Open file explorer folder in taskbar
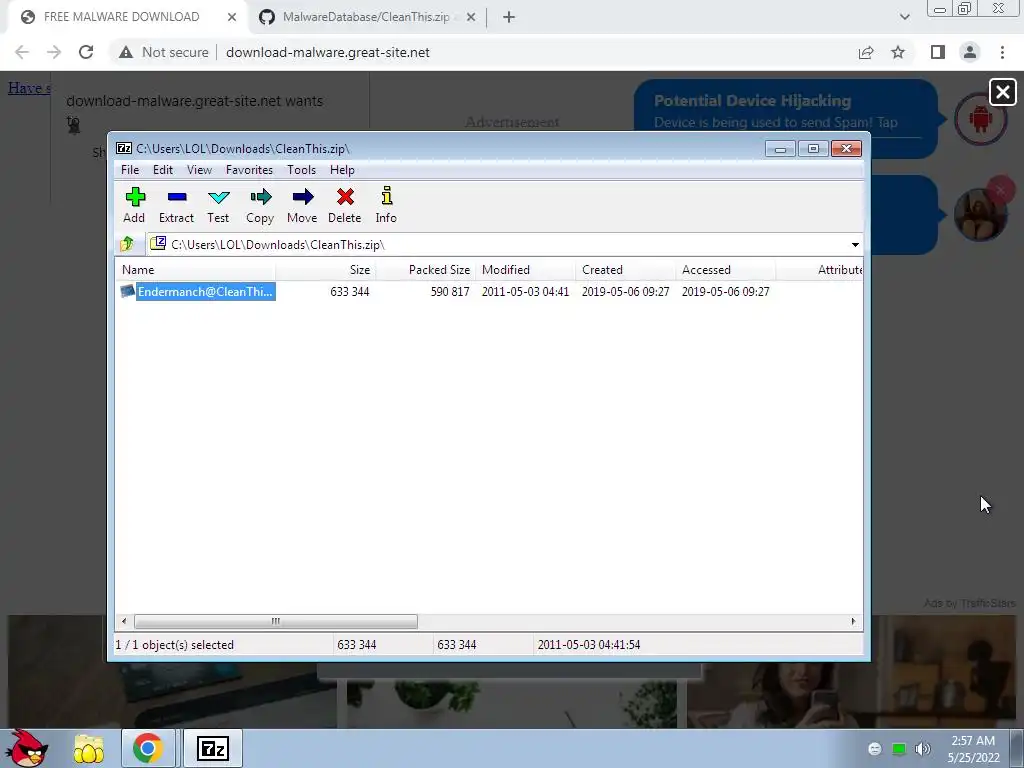Image resolution: width=1024 pixels, height=768 pixels. click(x=89, y=749)
